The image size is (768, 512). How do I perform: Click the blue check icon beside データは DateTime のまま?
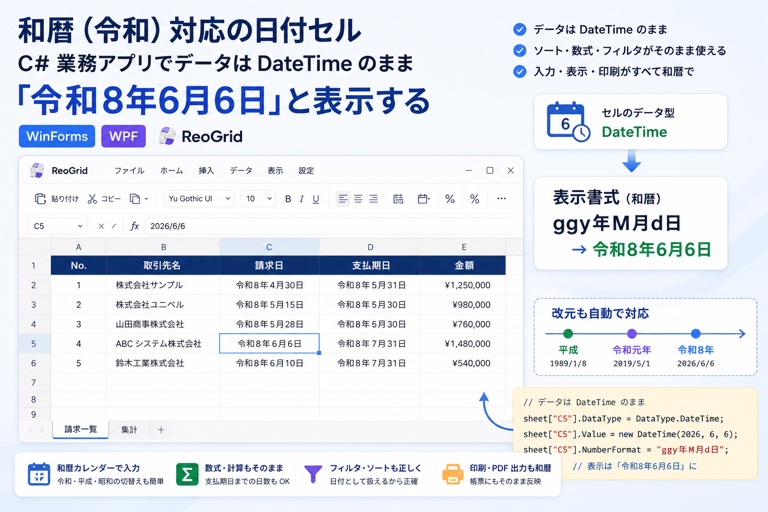coord(520,29)
